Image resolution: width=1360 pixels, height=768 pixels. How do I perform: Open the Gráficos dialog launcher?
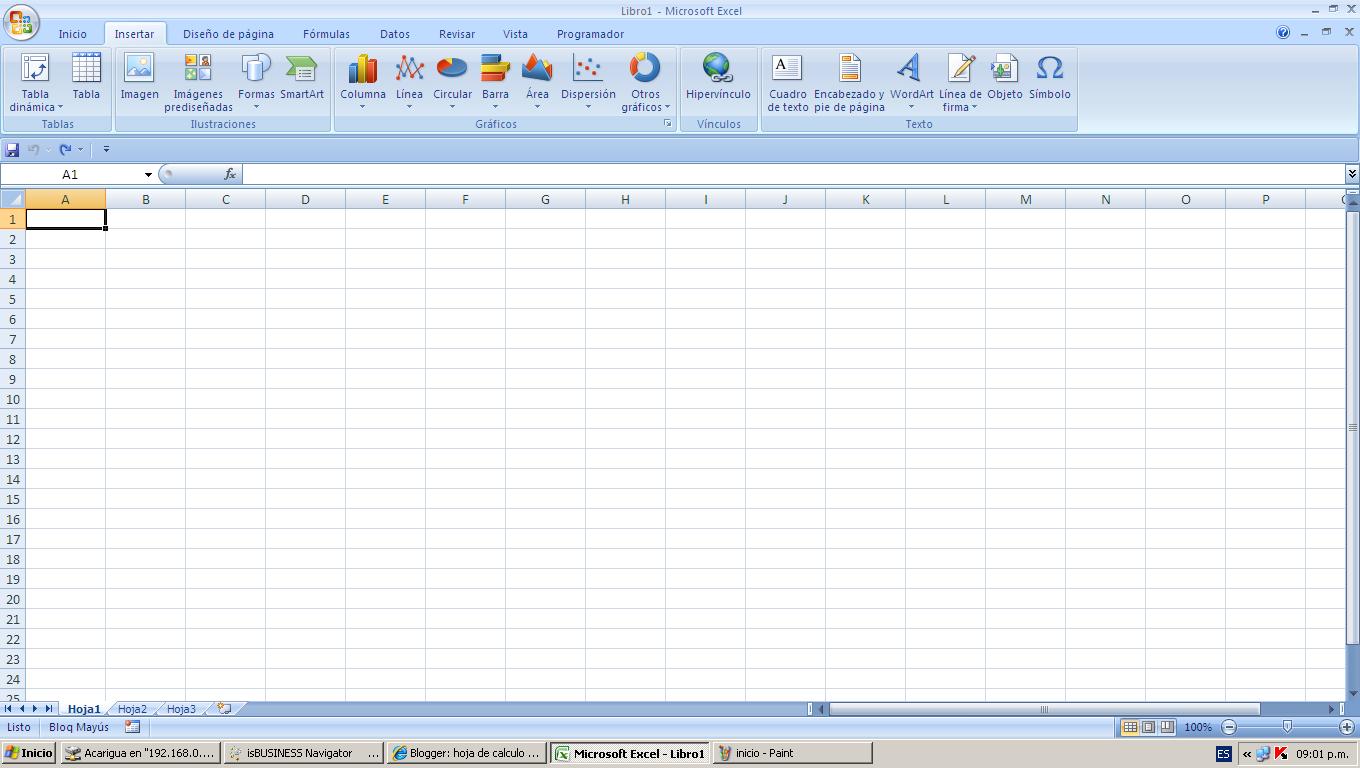pyautogui.click(x=668, y=124)
